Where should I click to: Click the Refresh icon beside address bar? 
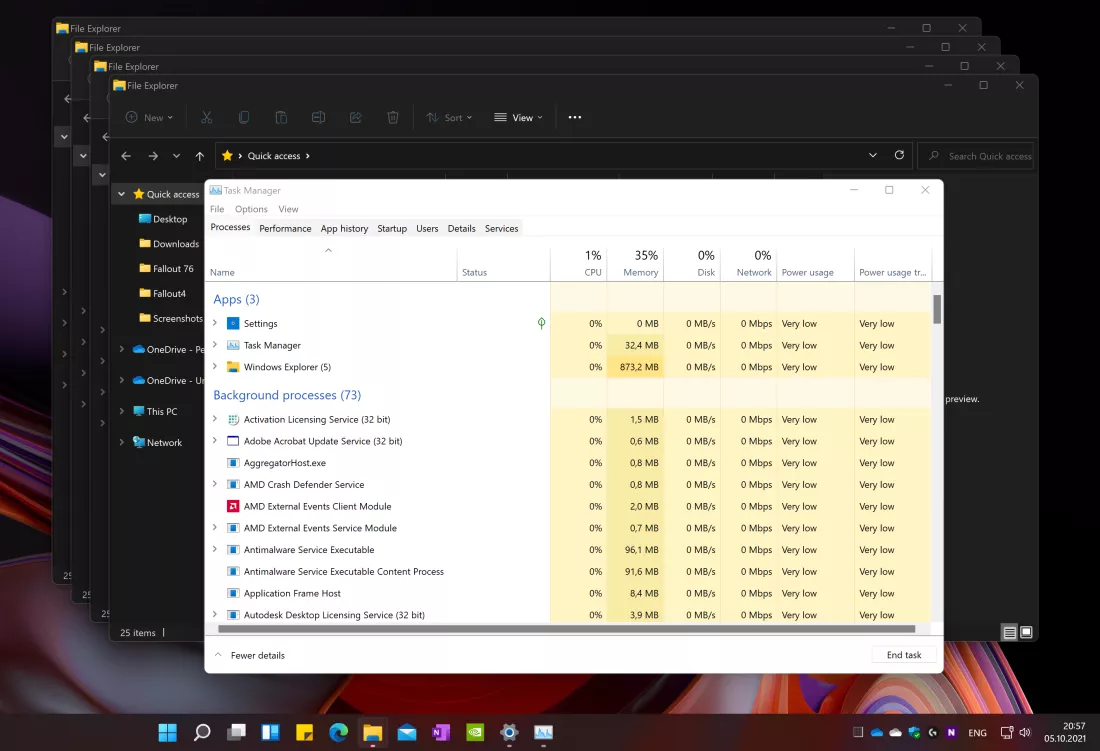[899, 155]
